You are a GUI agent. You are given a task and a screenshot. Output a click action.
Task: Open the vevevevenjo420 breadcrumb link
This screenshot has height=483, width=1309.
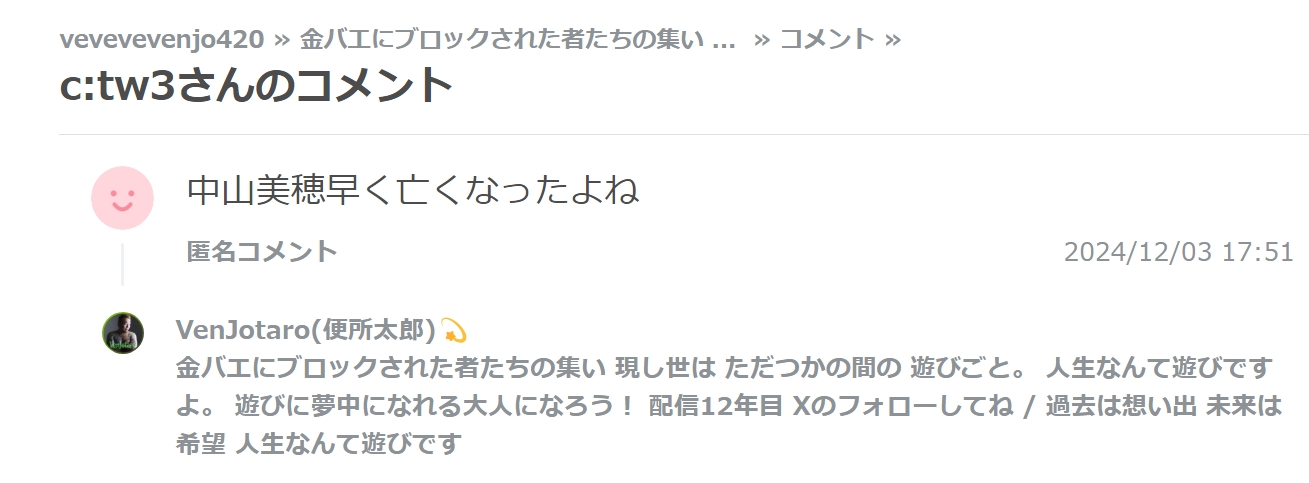coord(162,39)
